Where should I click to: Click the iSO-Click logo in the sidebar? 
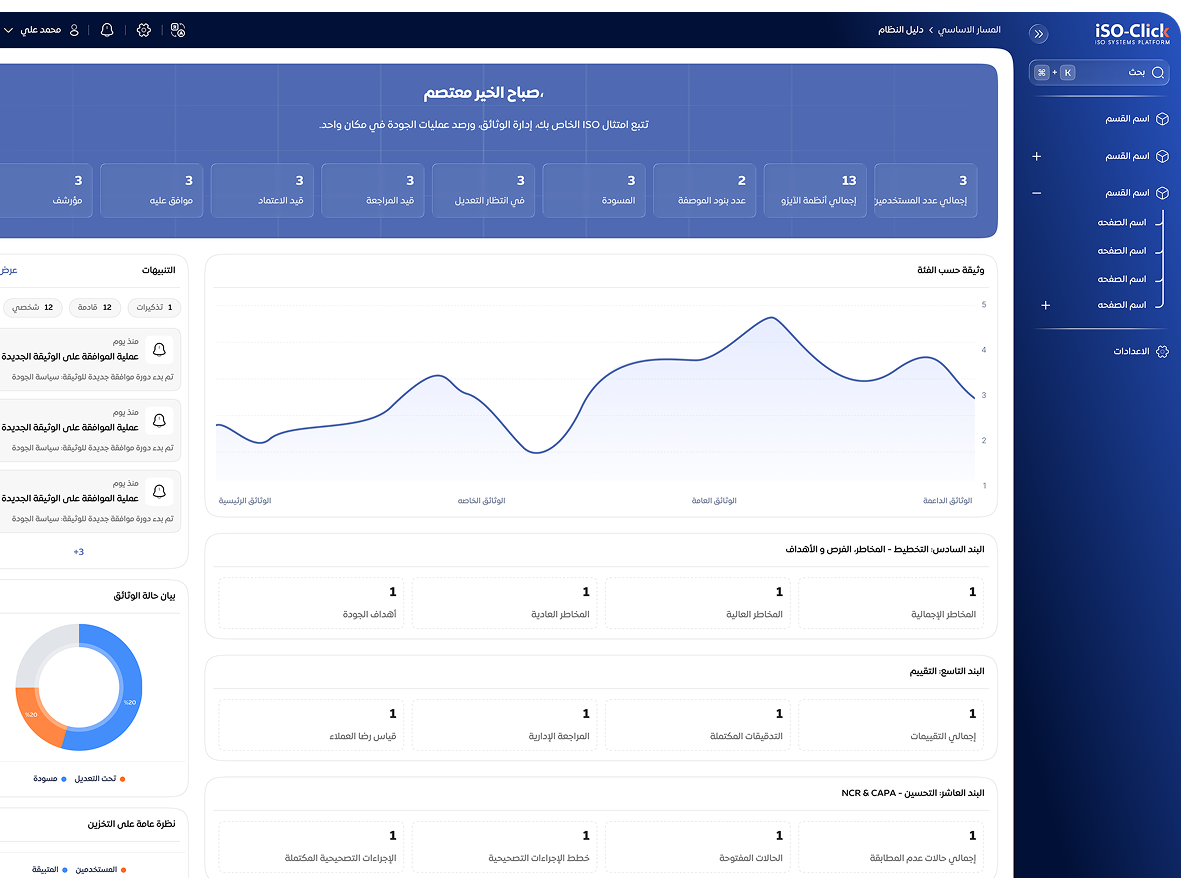click(x=1133, y=33)
